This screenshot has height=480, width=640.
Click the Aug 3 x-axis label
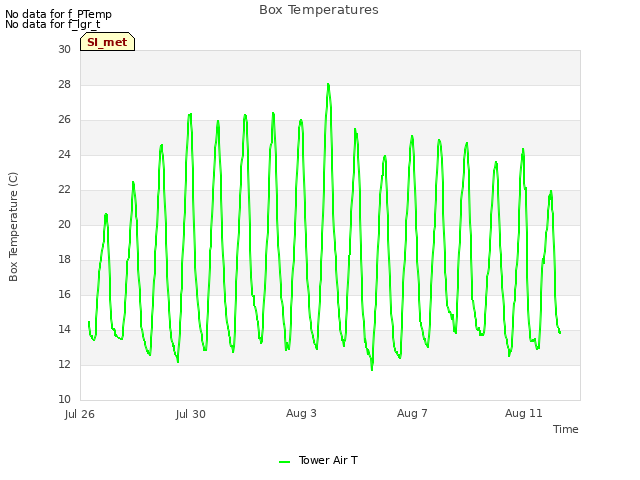point(301,413)
